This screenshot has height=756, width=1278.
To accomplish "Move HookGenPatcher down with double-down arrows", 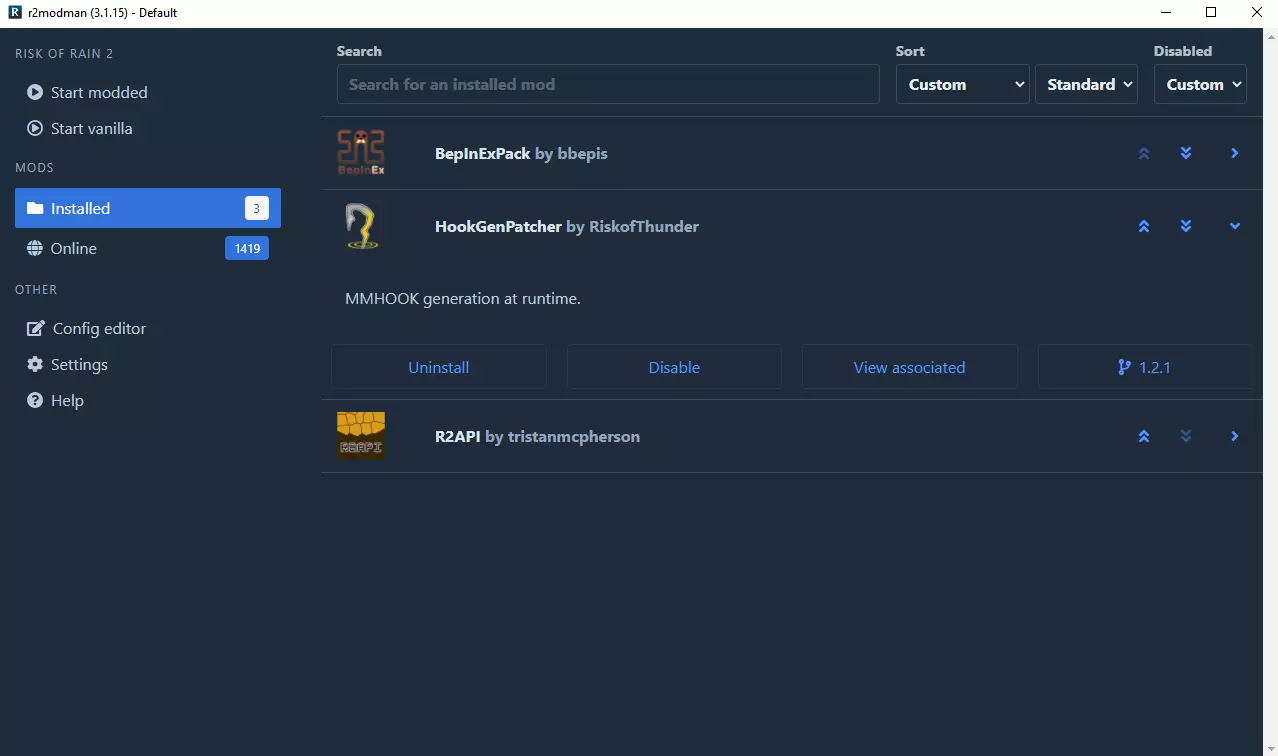I will pyautogui.click(x=1186, y=226).
